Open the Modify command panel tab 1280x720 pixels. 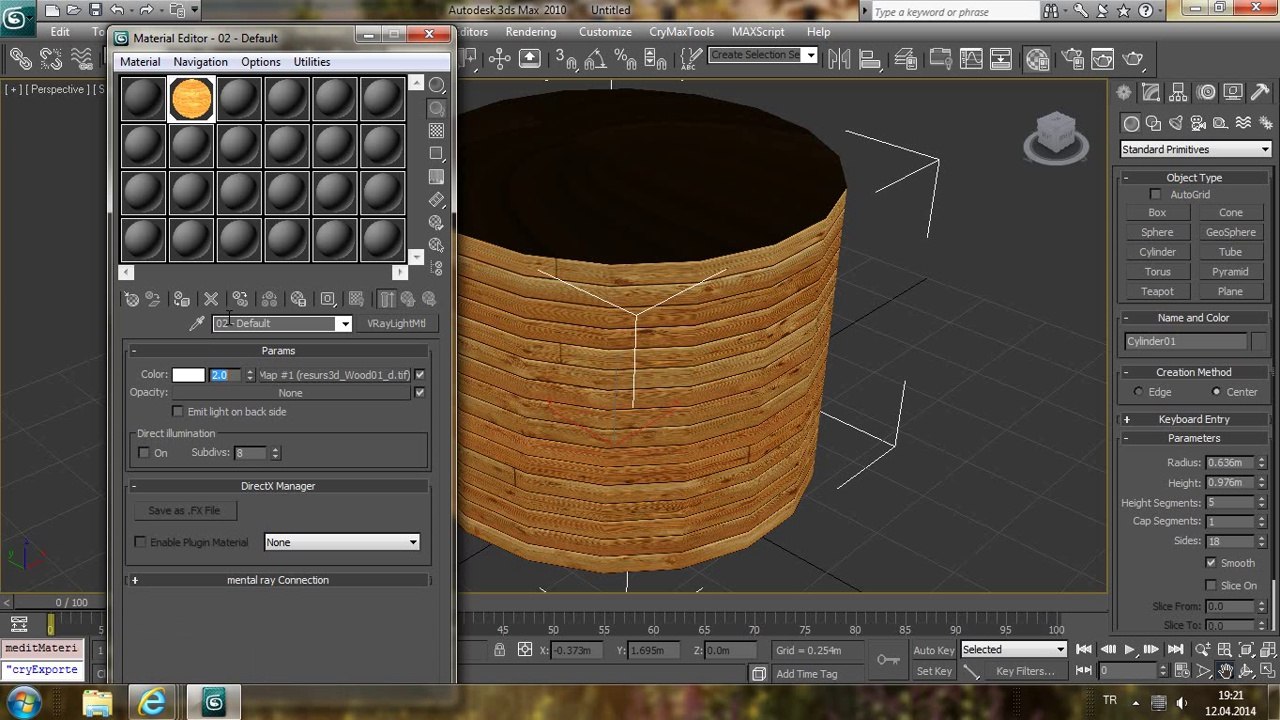point(1151,93)
